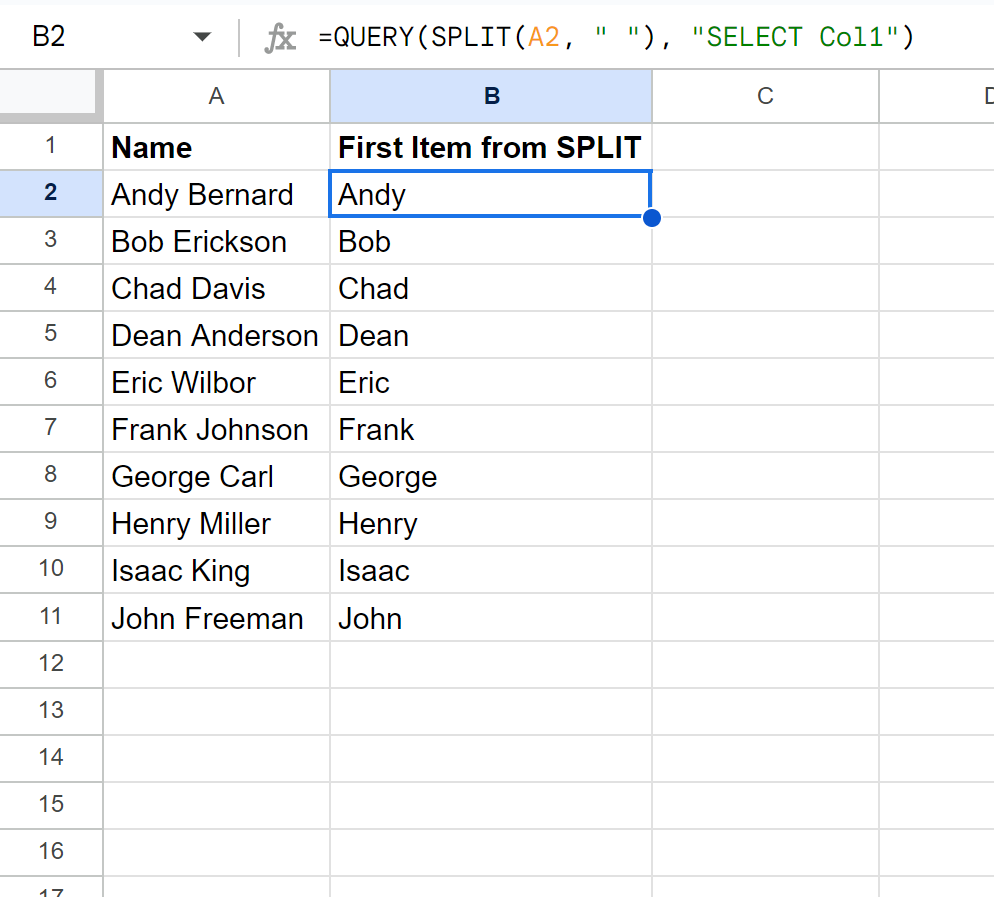Viewport: 994px width, 897px height.
Task: Select row 10 header
Action: [x=51, y=570]
